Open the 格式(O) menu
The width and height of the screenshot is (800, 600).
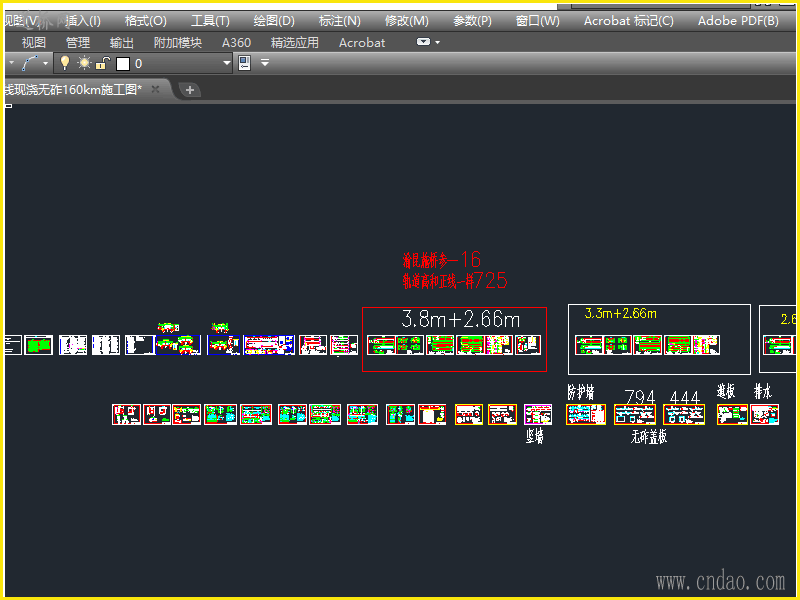146,21
